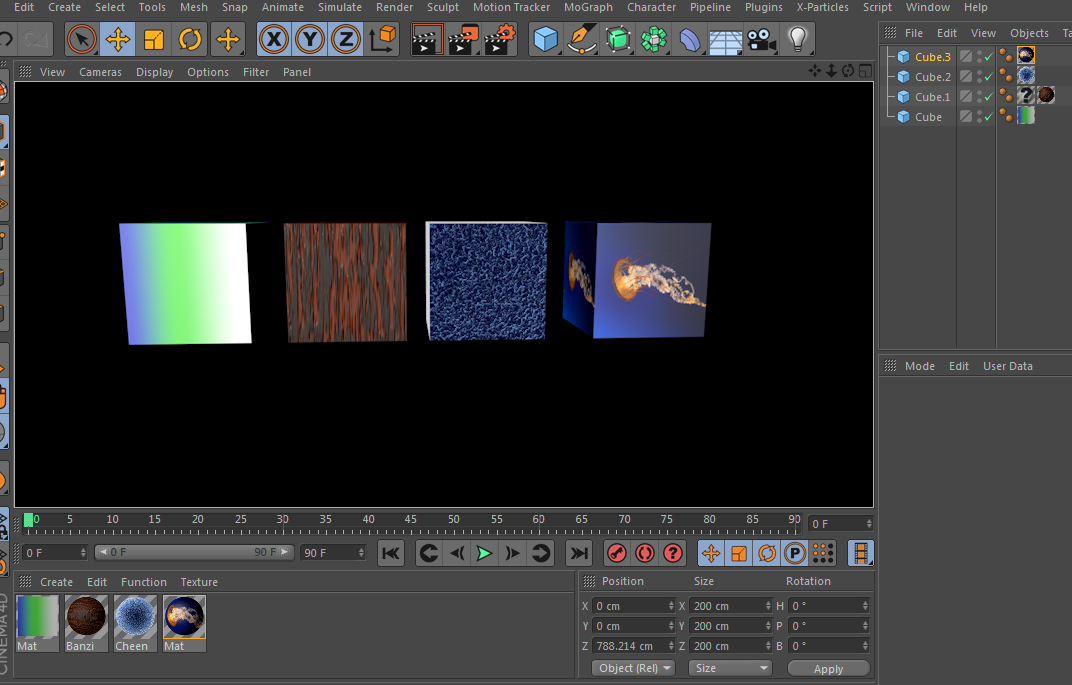The height and width of the screenshot is (685, 1072).
Task: Select the Move tool in top toolbar
Action: coord(118,40)
